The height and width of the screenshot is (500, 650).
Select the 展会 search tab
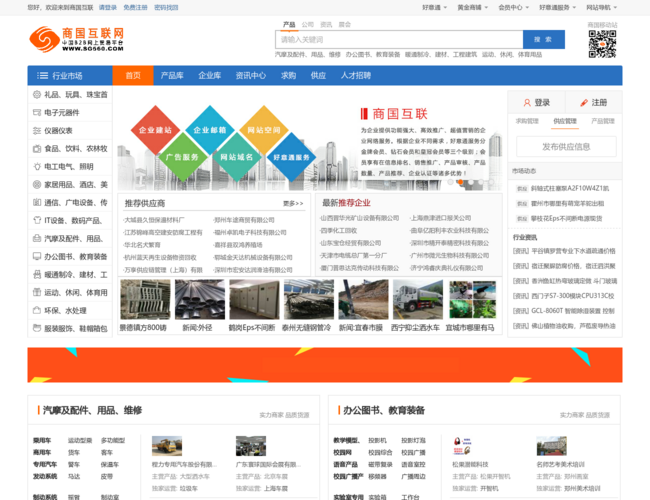(344, 24)
